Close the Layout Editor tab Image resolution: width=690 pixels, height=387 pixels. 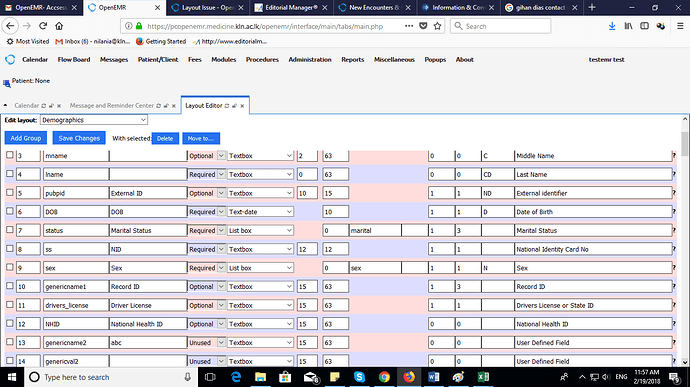242,106
